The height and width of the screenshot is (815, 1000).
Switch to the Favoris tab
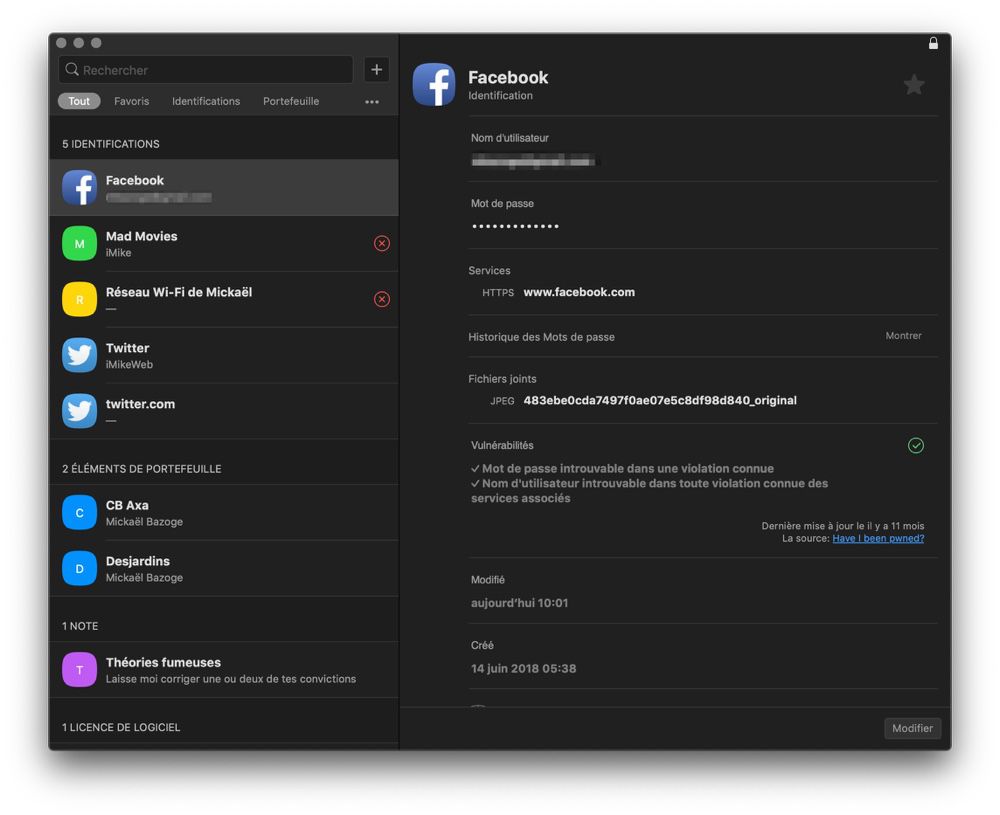(131, 101)
